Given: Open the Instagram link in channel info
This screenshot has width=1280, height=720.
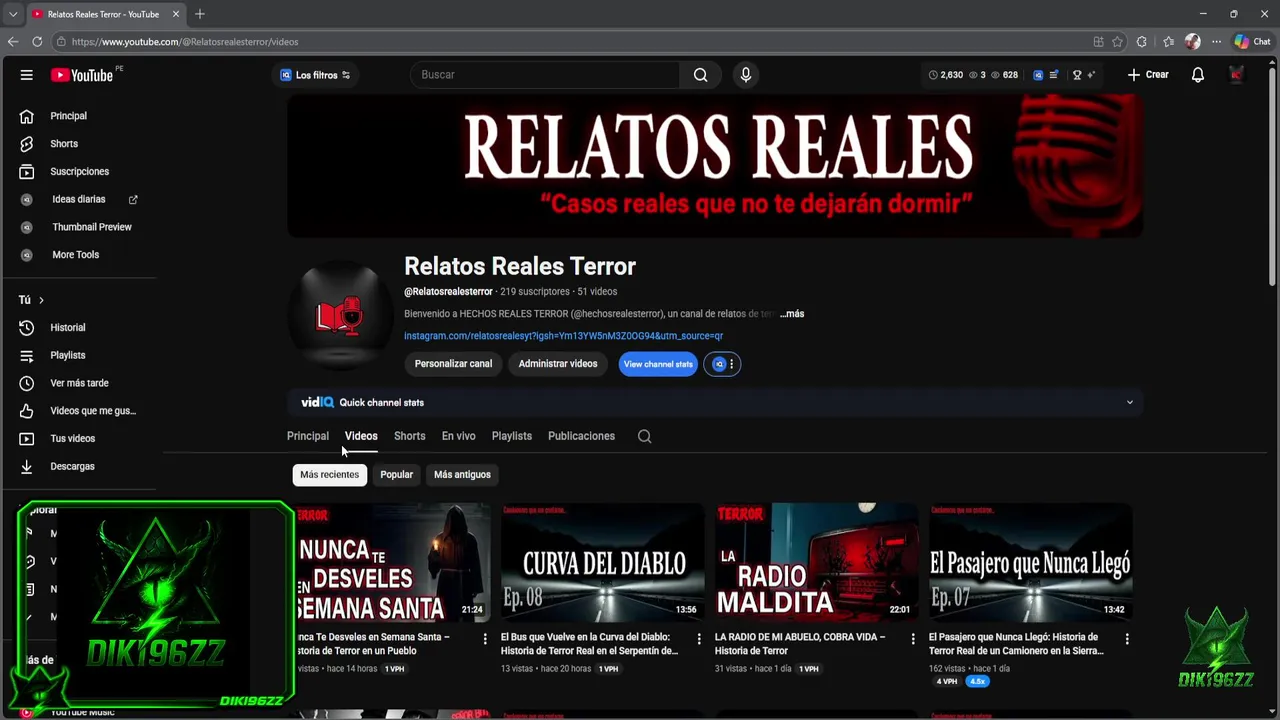Looking at the screenshot, I should click(563, 336).
